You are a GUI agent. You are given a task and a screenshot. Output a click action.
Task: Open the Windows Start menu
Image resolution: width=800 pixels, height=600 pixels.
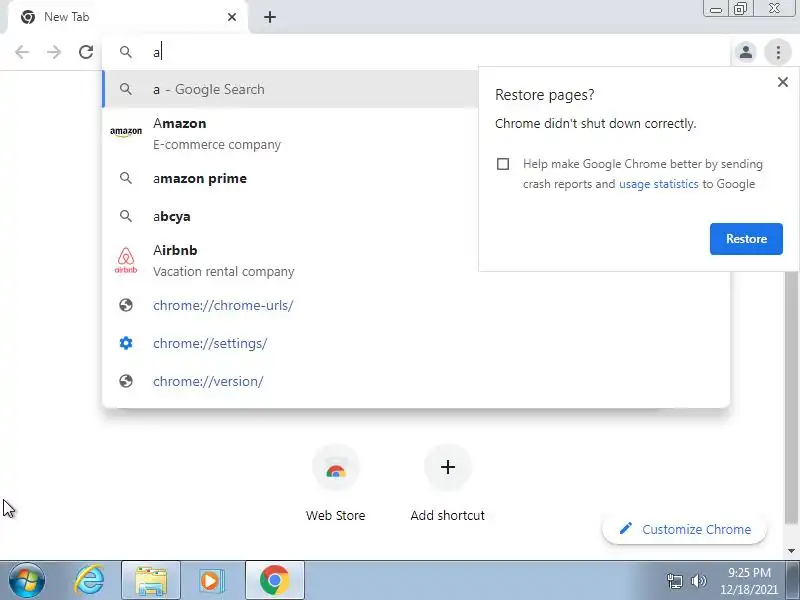(27, 581)
